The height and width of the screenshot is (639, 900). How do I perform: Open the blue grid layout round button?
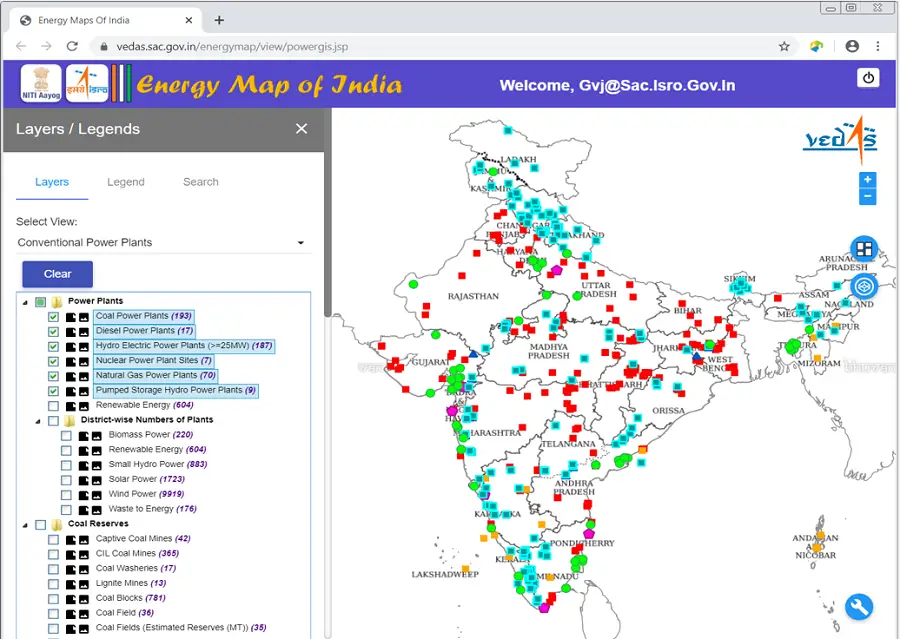click(x=864, y=249)
